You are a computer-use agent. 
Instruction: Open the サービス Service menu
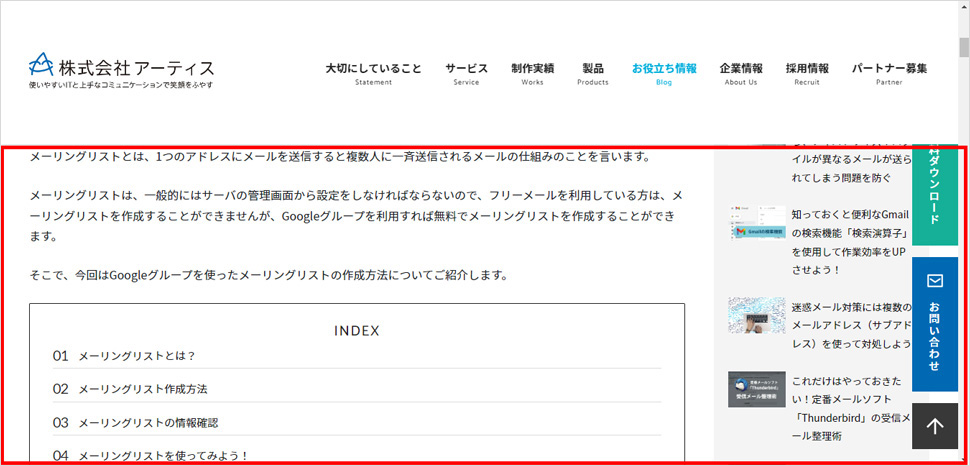tap(466, 74)
